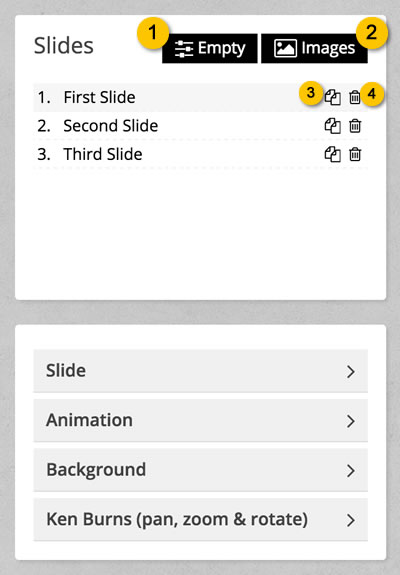Screen dimensions: 400x575
Task: Add slides from Images
Action: [314, 48]
